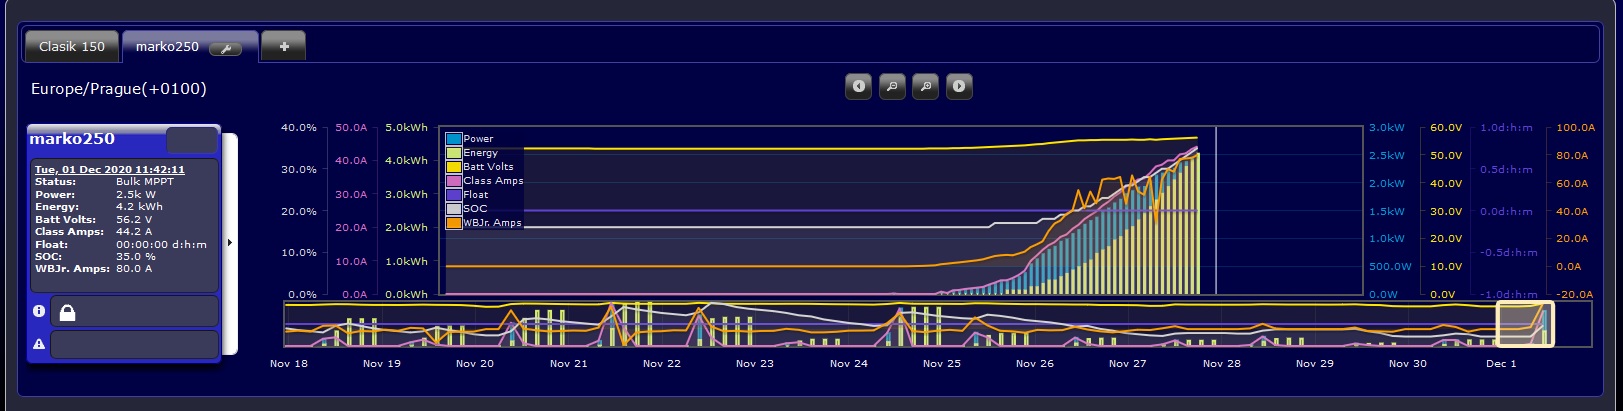Click the info icon beside the lock
The image size is (1623, 411).
tap(39, 311)
